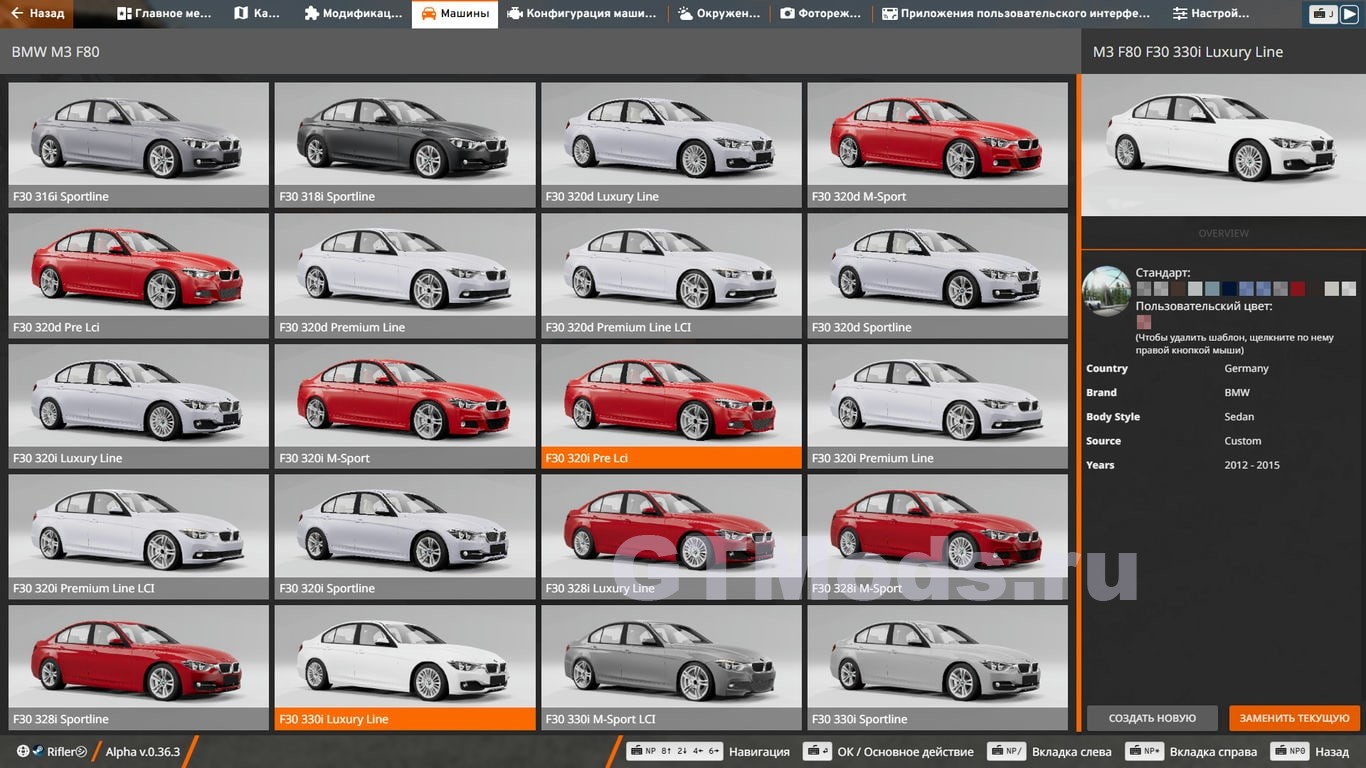
Task: Choose the F30 320i M-Sport car
Action: tap(405, 406)
